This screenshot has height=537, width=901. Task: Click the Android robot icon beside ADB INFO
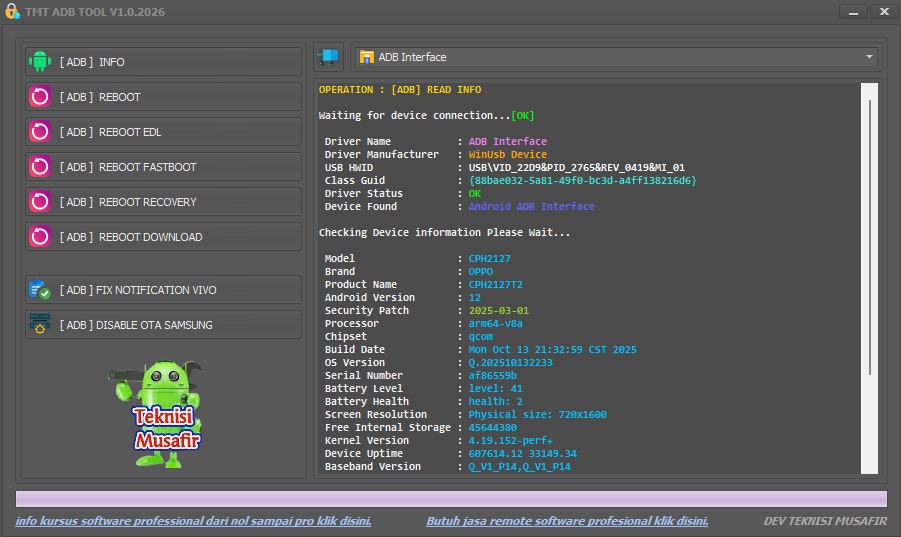40,62
